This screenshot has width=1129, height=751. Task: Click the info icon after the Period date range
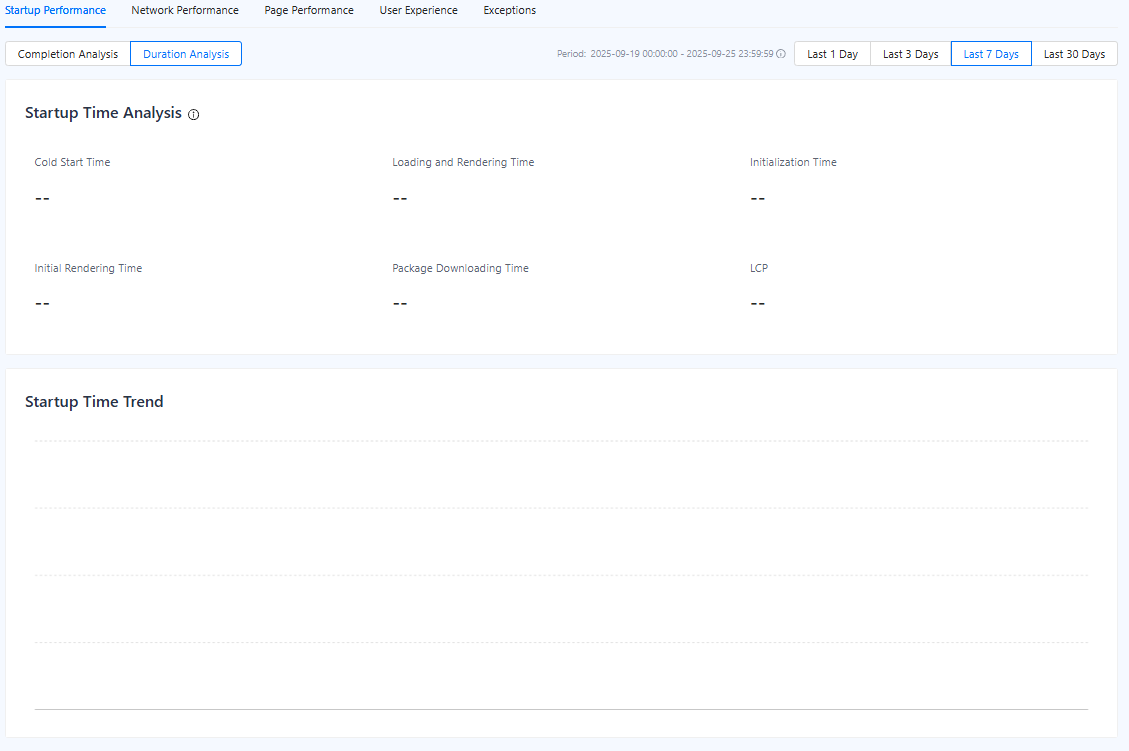tap(781, 54)
